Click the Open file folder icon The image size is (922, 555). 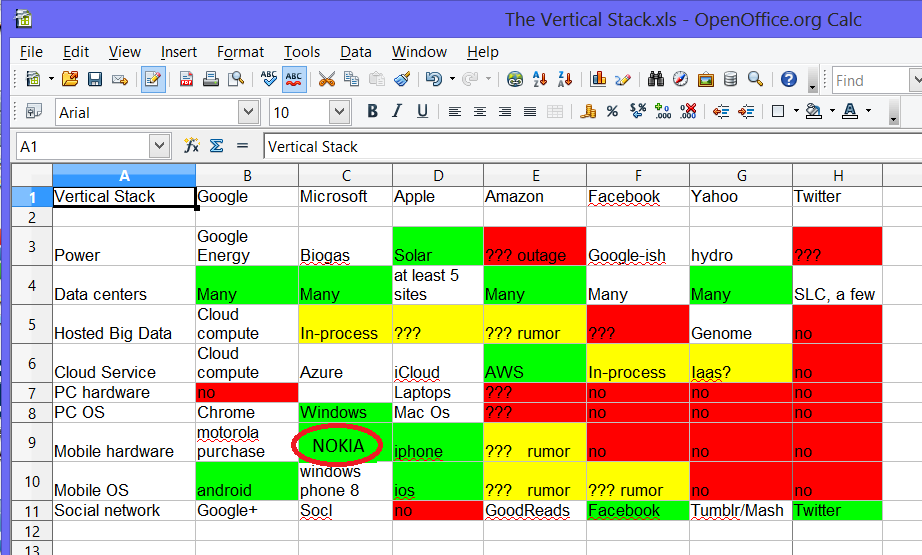[x=70, y=79]
